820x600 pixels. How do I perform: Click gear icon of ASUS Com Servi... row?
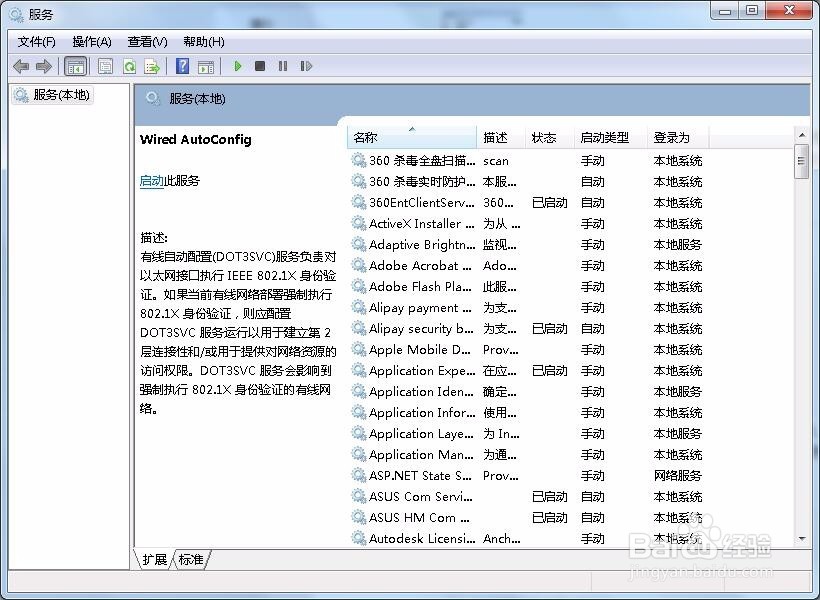pos(358,496)
